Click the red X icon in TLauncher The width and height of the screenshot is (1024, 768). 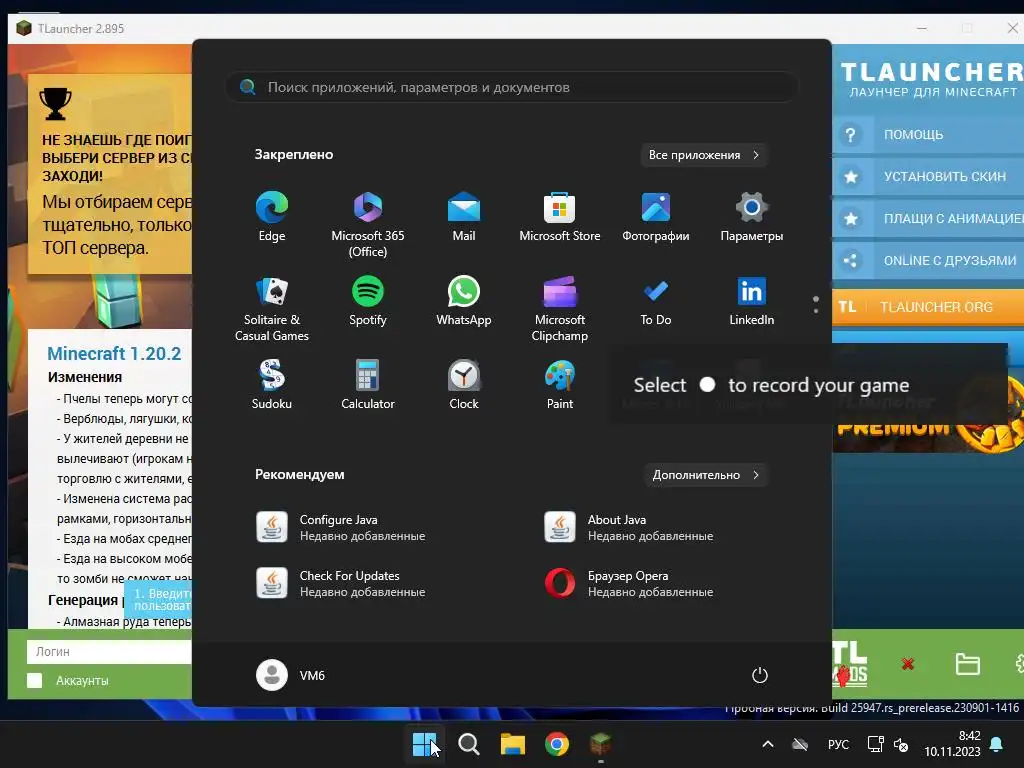[908, 664]
